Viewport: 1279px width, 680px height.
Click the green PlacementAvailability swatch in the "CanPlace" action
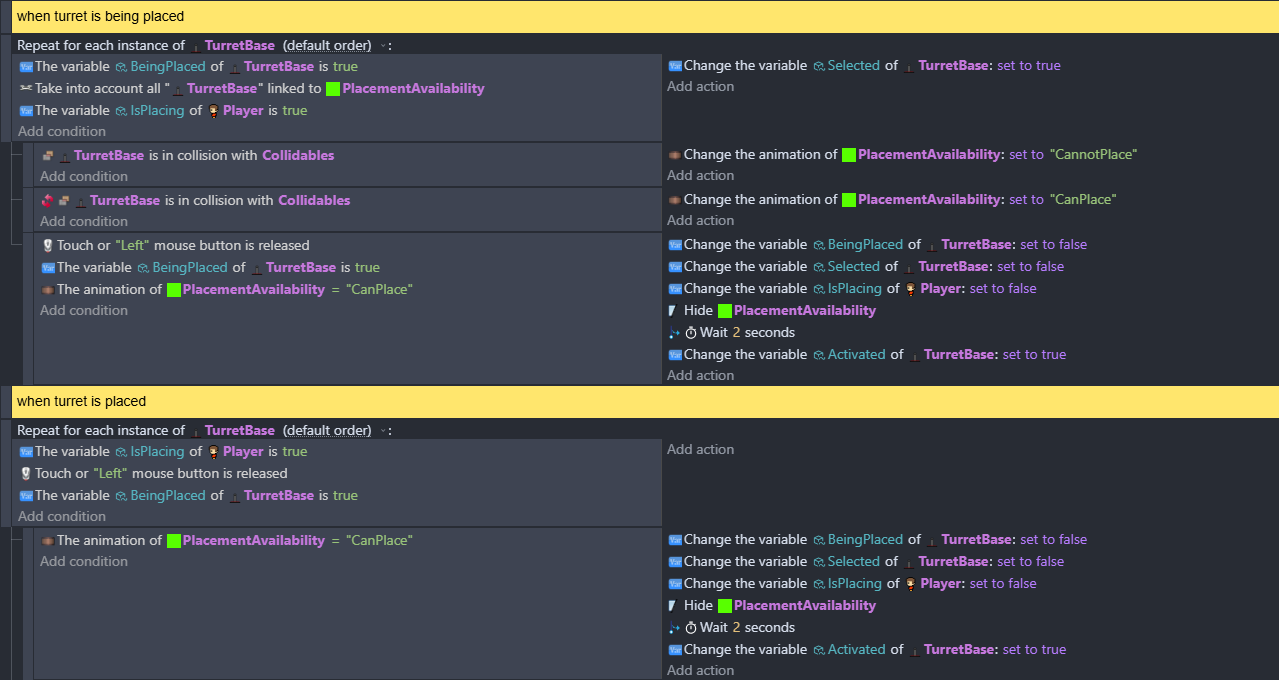849,199
